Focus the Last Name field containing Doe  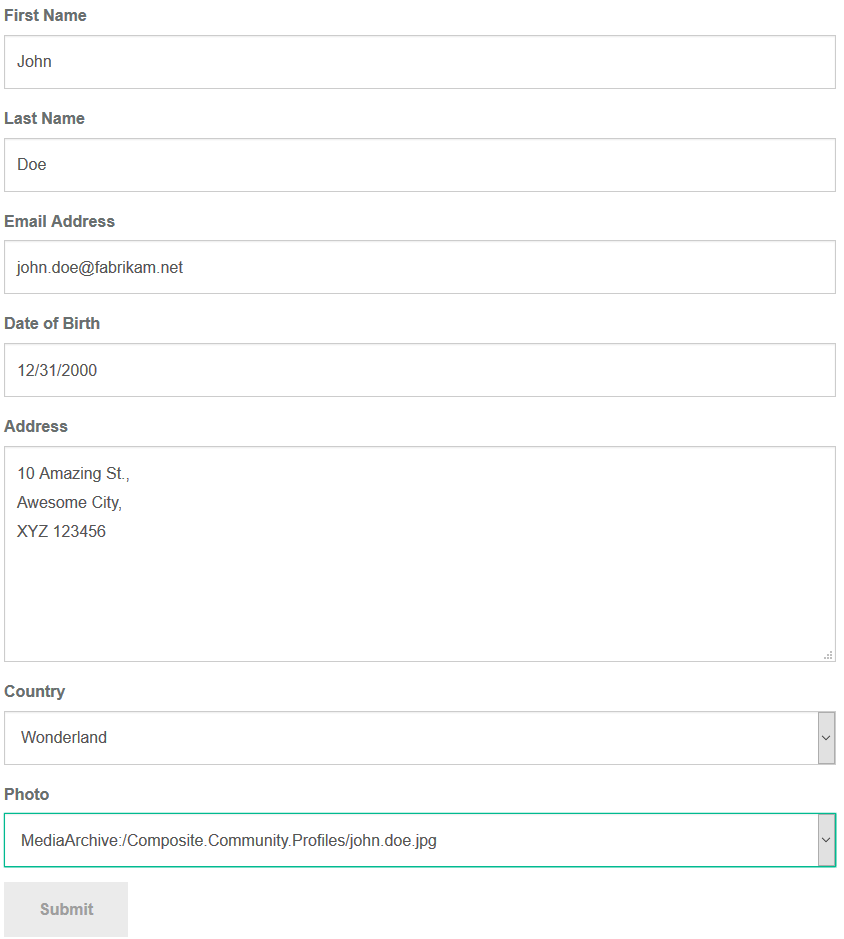(419, 165)
